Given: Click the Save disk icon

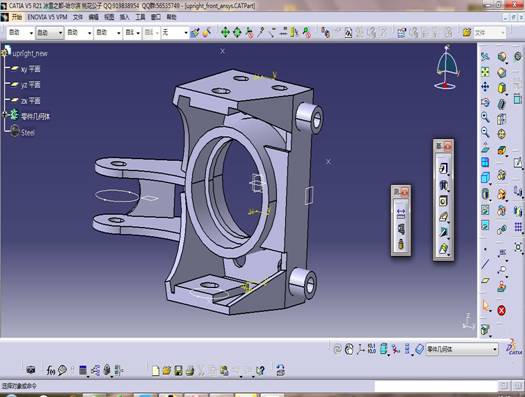Looking at the screenshot, I should [178, 371].
